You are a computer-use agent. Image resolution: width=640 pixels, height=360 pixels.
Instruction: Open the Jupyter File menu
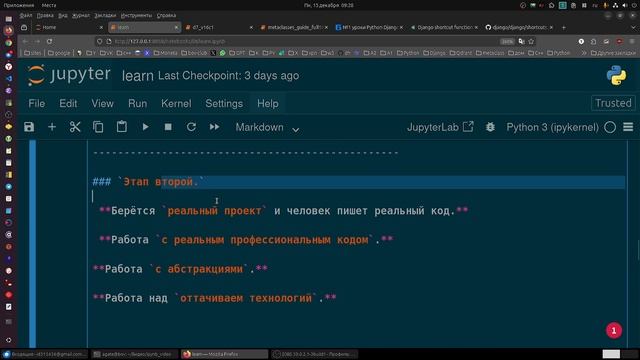(x=37, y=103)
